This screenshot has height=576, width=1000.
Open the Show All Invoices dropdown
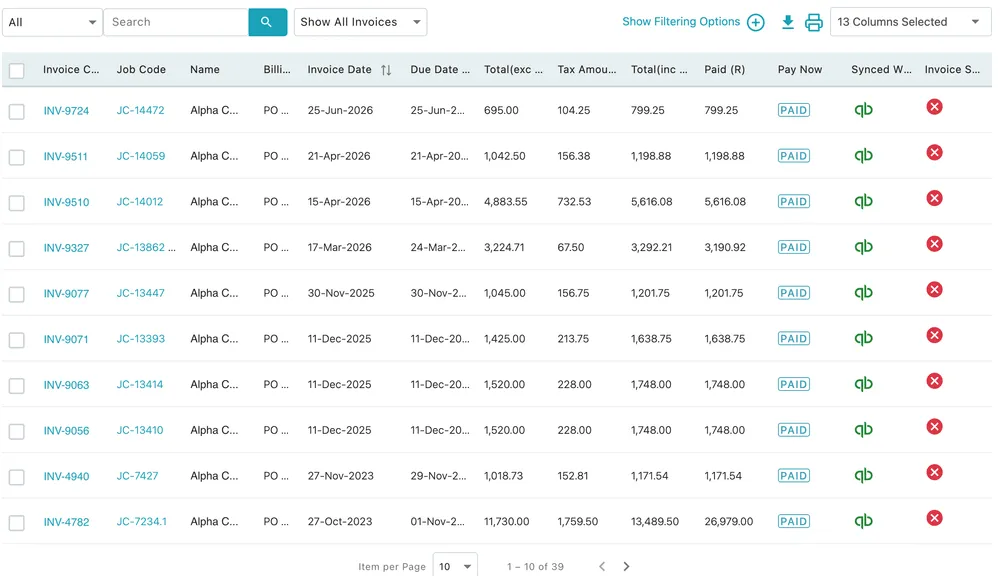coord(360,22)
